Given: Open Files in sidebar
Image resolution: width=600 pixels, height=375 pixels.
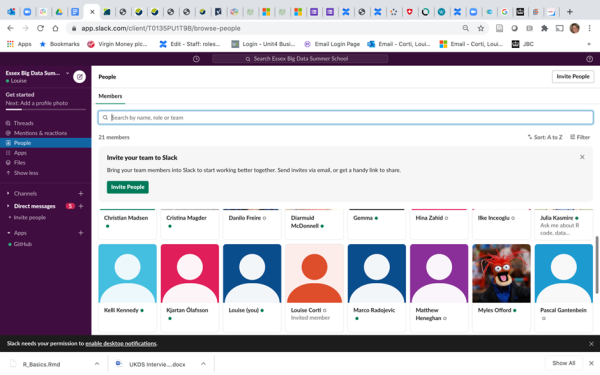Looking at the screenshot, I should (x=20, y=163).
